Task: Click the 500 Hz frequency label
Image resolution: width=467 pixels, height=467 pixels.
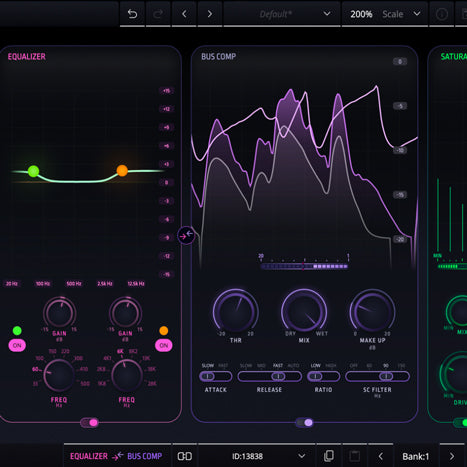Action: pos(74,284)
